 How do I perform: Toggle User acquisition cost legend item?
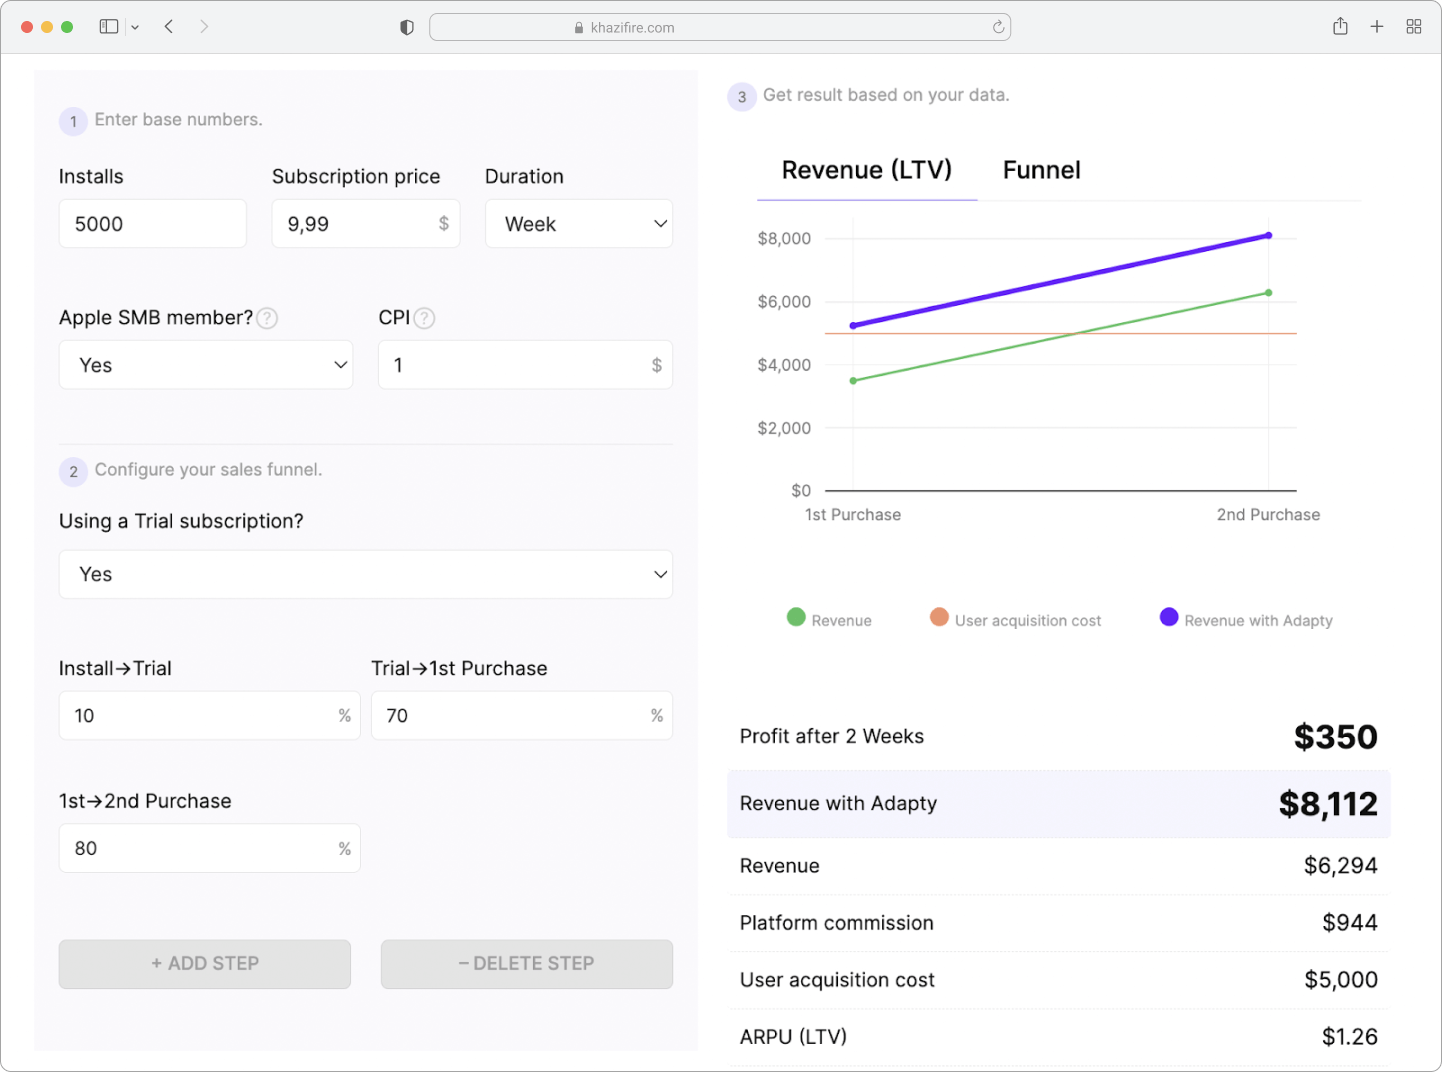pos(1015,619)
